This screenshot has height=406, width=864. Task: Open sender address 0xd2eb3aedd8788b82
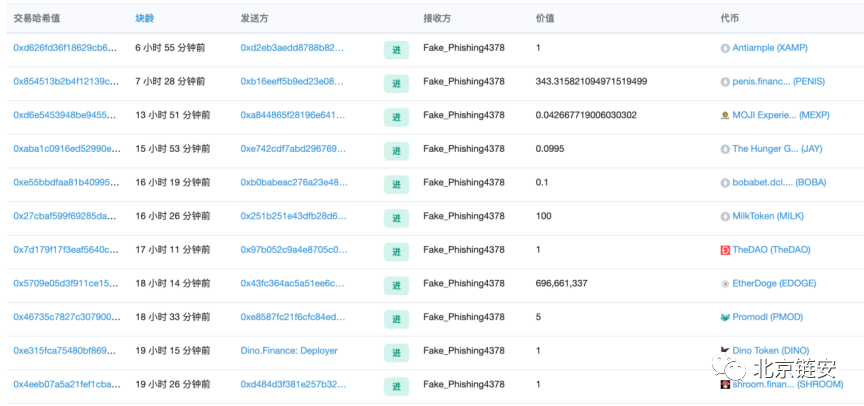tap(292, 48)
